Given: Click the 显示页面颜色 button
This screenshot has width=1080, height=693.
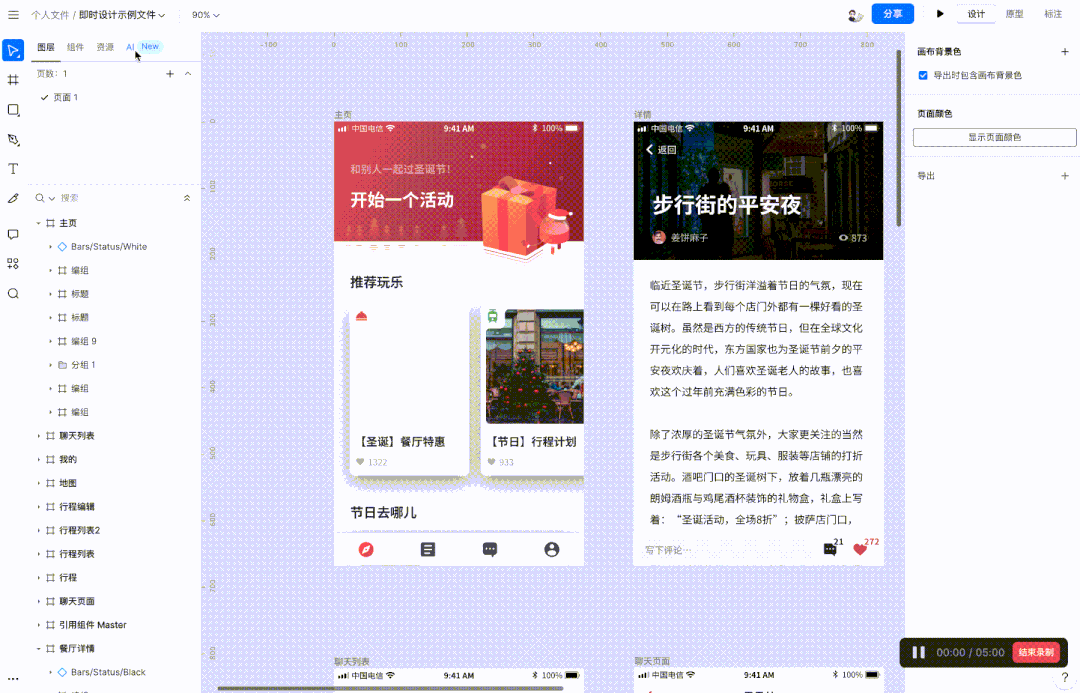Looking at the screenshot, I should 994,137.
